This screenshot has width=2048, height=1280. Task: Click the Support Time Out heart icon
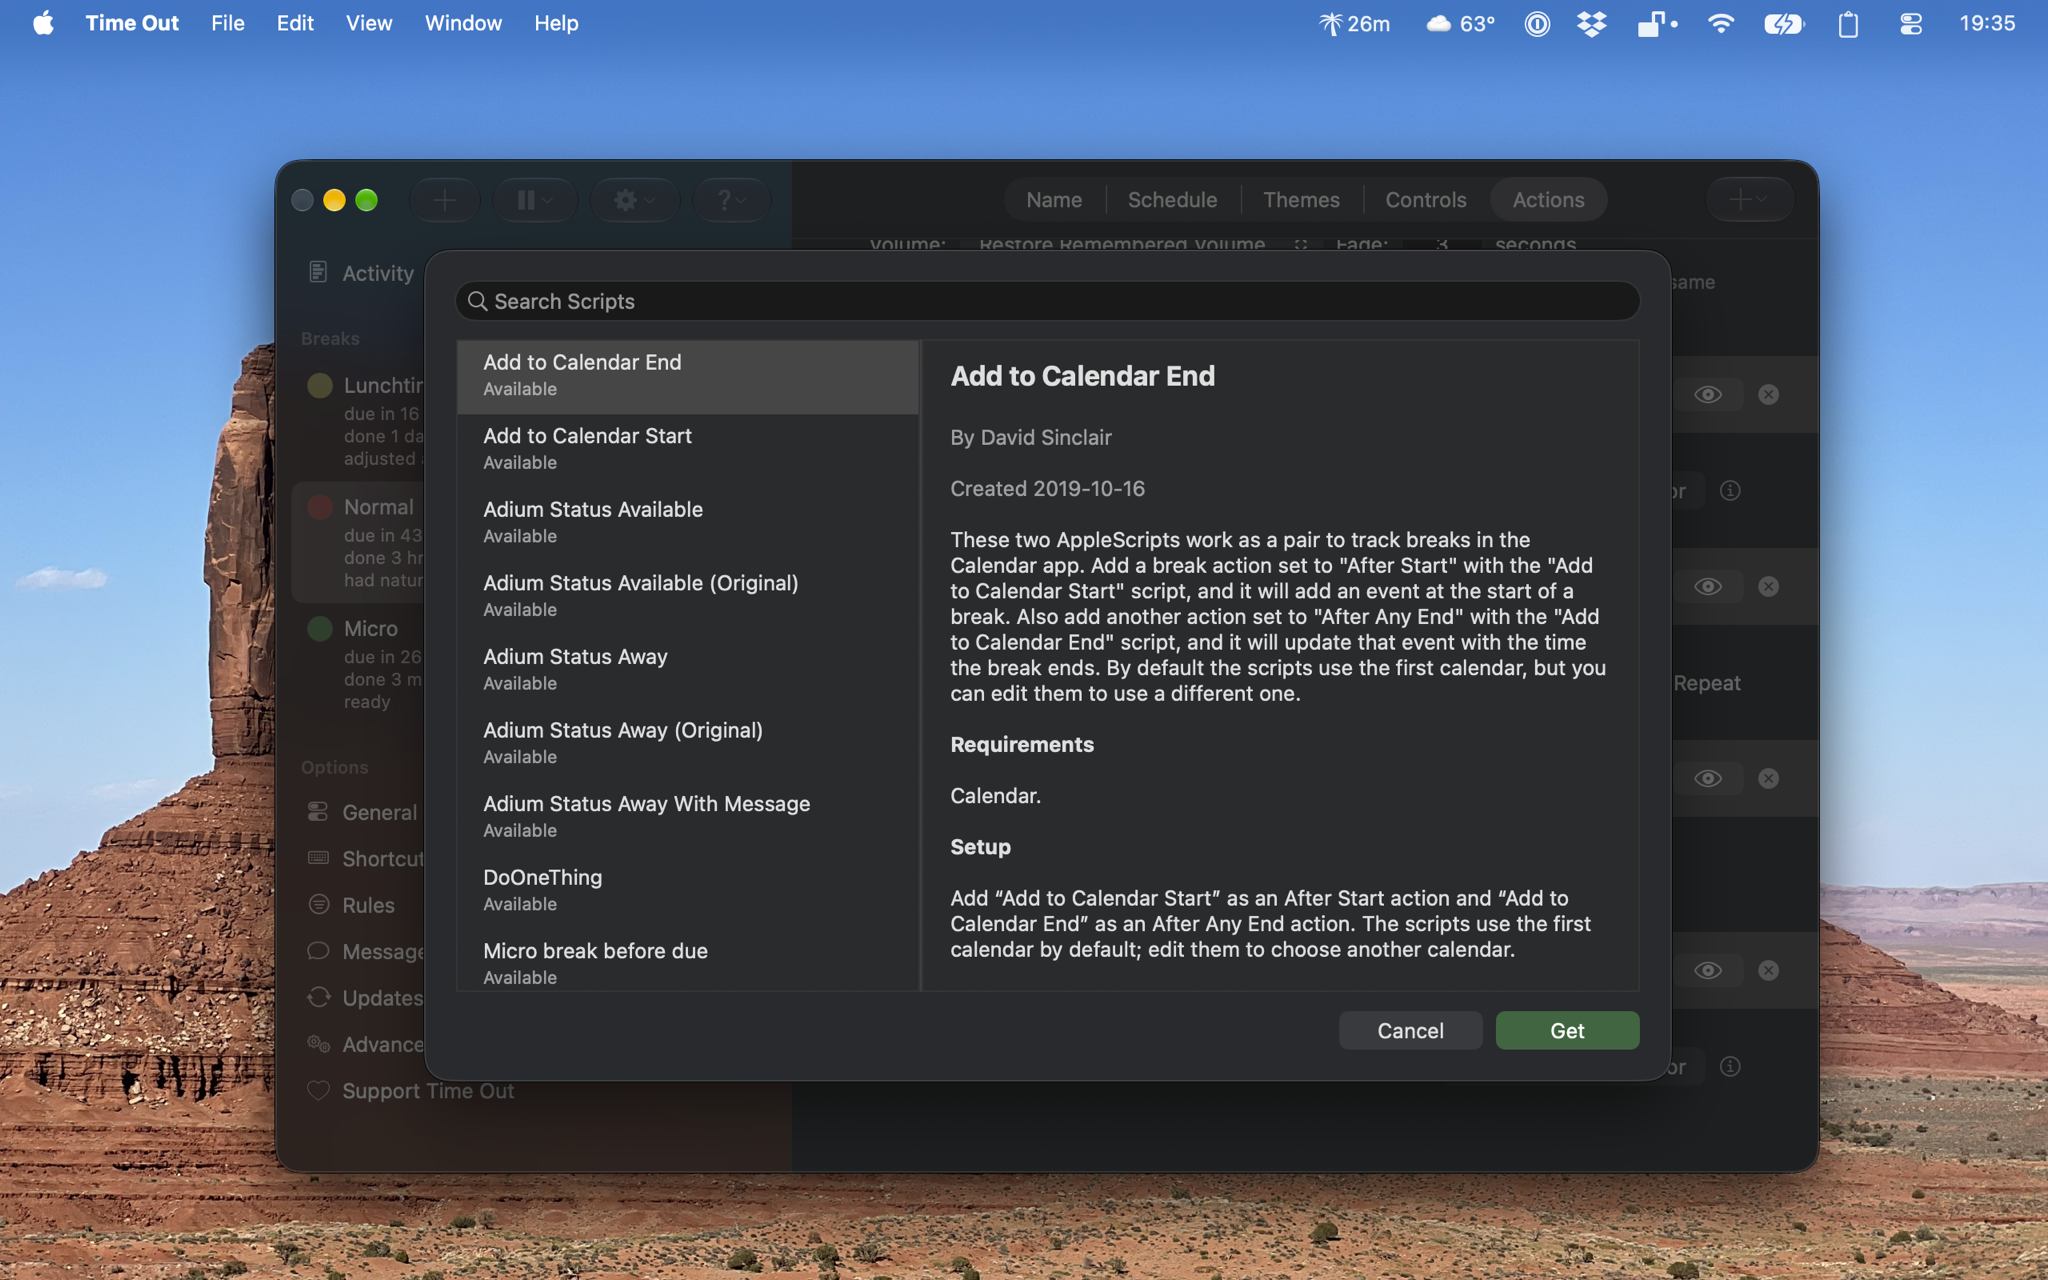pyautogui.click(x=318, y=1090)
